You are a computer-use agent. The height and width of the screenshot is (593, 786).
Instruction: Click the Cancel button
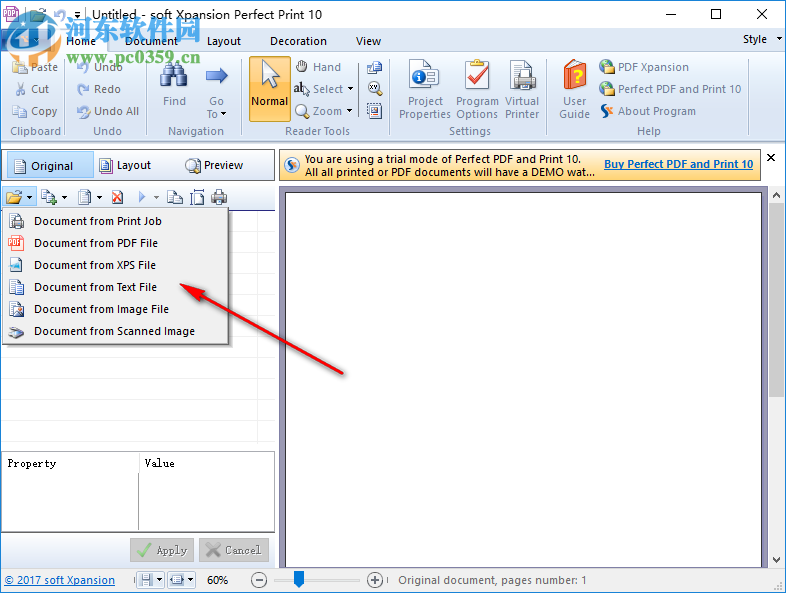point(234,550)
